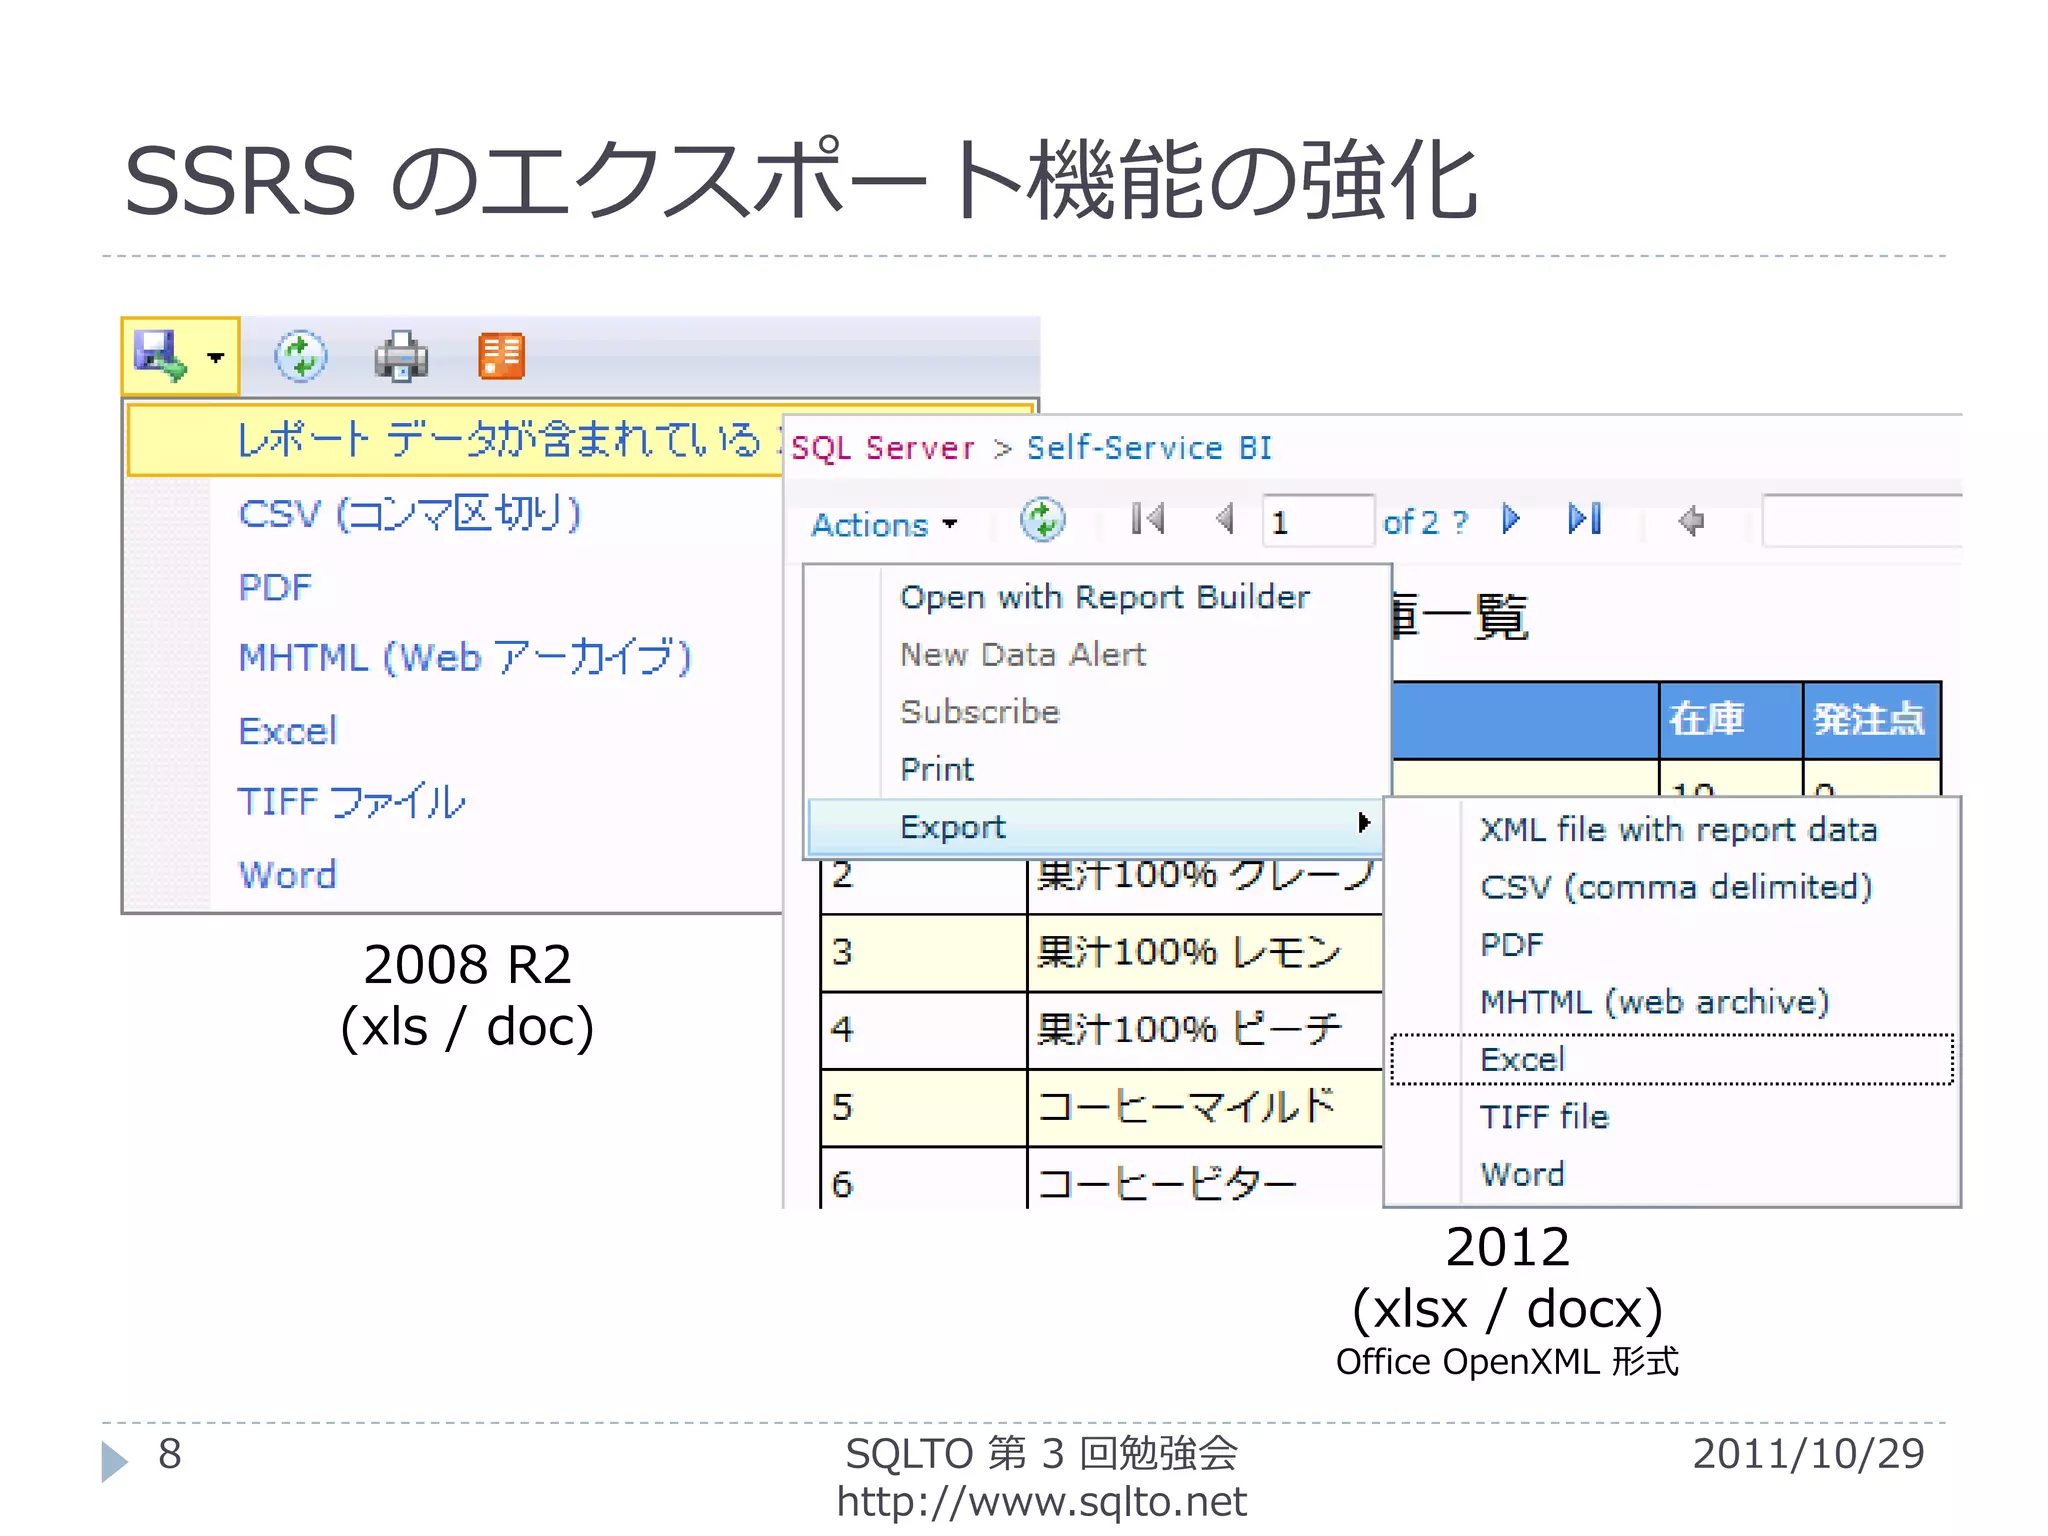Click the 果汁100% レモン table cell
2048x1536 pixels.
point(1205,953)
